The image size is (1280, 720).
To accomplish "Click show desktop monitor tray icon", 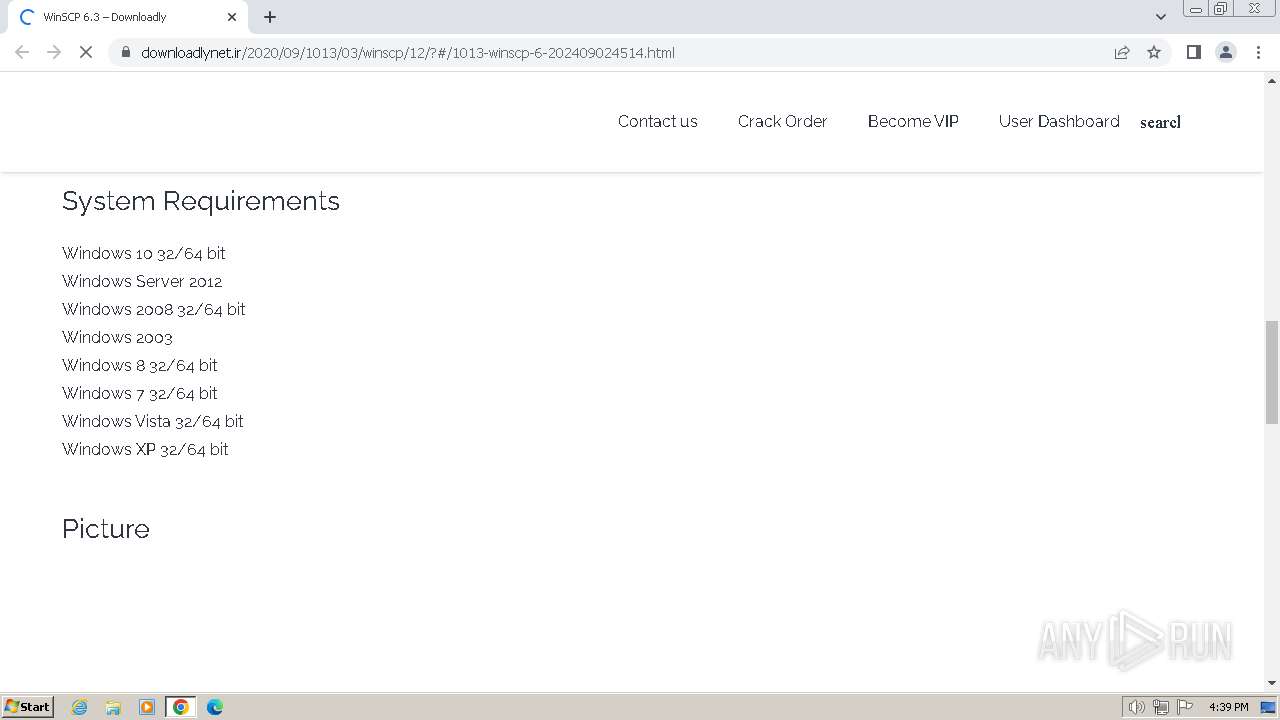I will (x=1268, y=707).
